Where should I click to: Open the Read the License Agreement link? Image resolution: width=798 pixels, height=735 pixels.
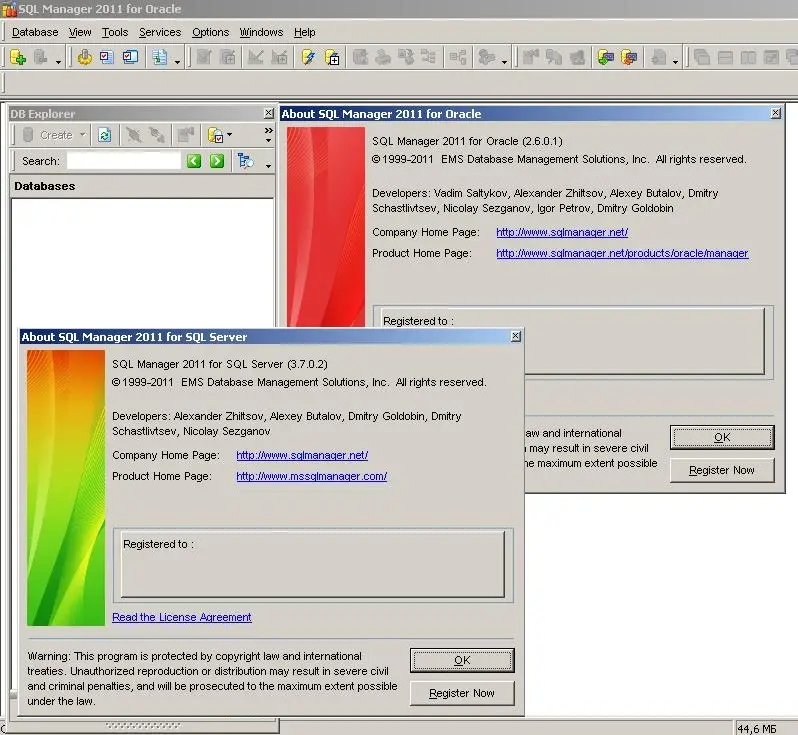[182, 617]
